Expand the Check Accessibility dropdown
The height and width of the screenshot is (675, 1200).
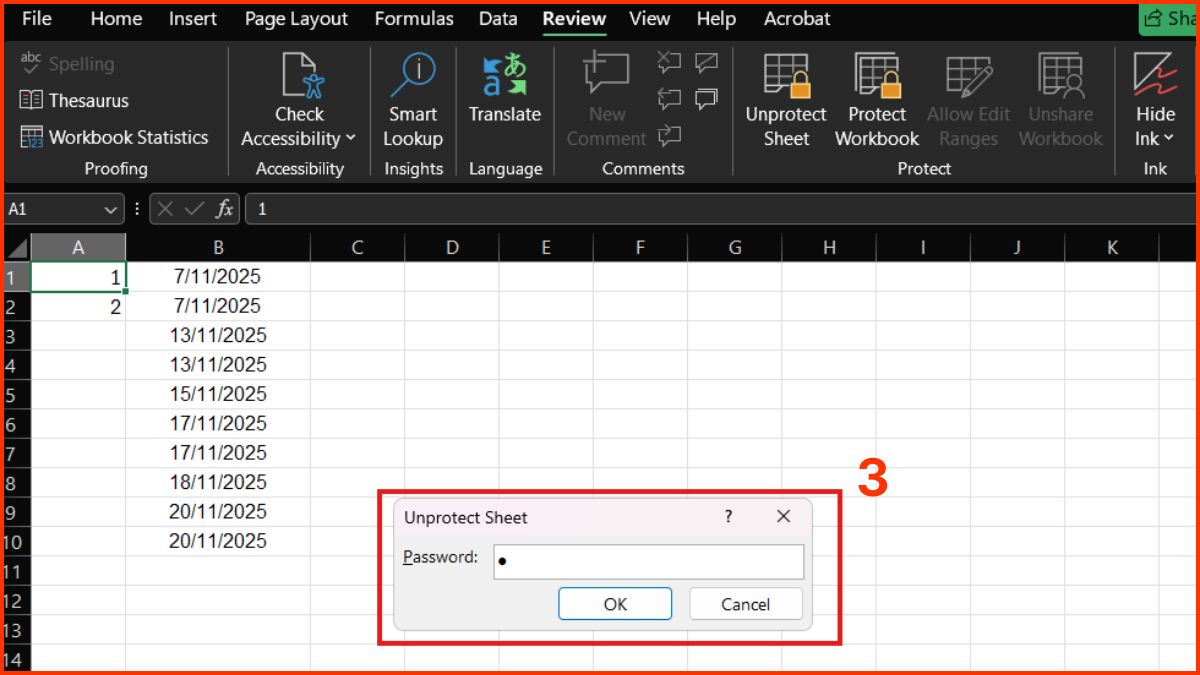(349, 139)
